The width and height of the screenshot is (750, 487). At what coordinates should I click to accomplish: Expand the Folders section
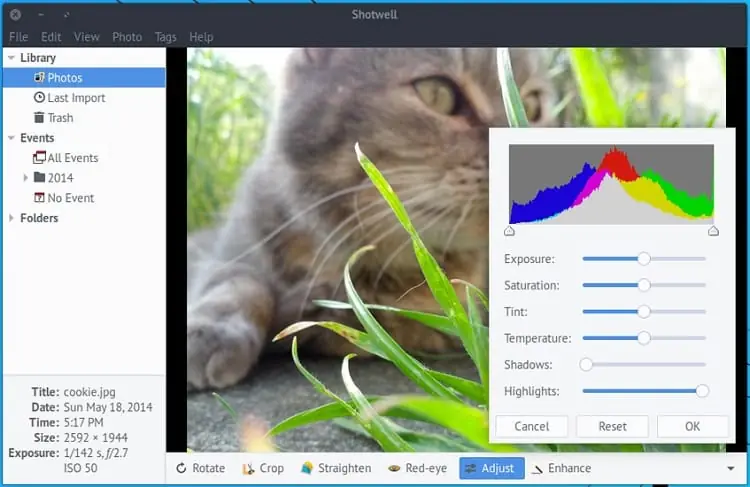click(11, 218)
